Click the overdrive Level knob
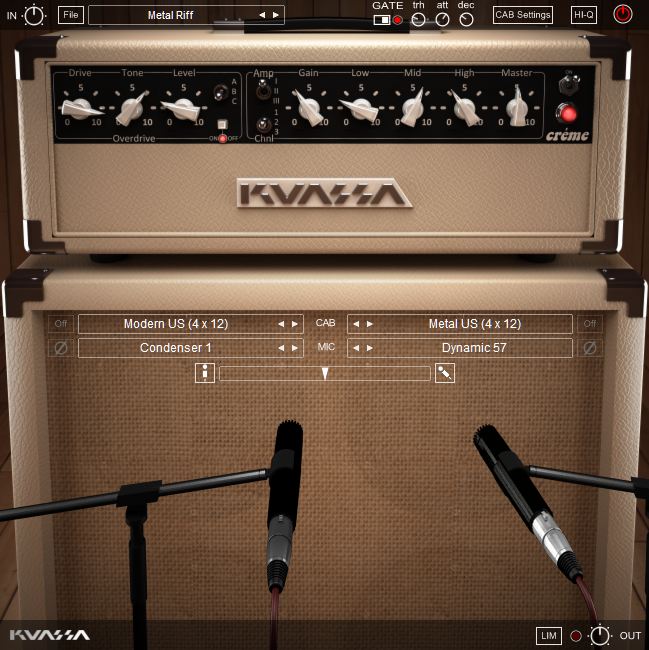649x650 pixels. tap(183, 109)
